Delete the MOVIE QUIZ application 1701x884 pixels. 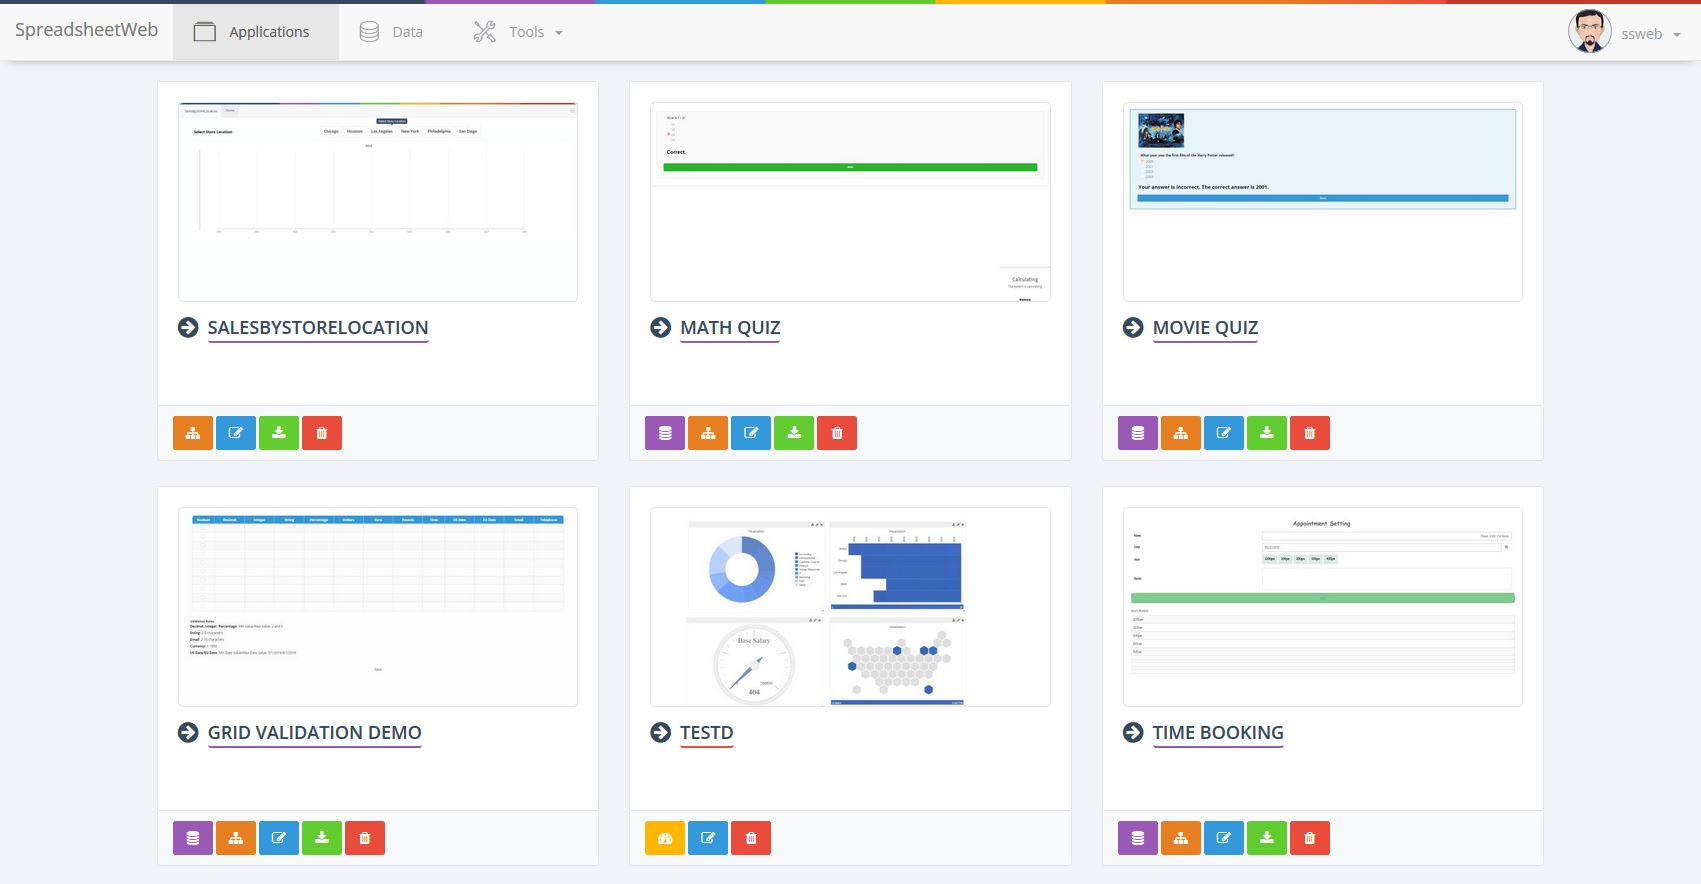point(1310,433)
